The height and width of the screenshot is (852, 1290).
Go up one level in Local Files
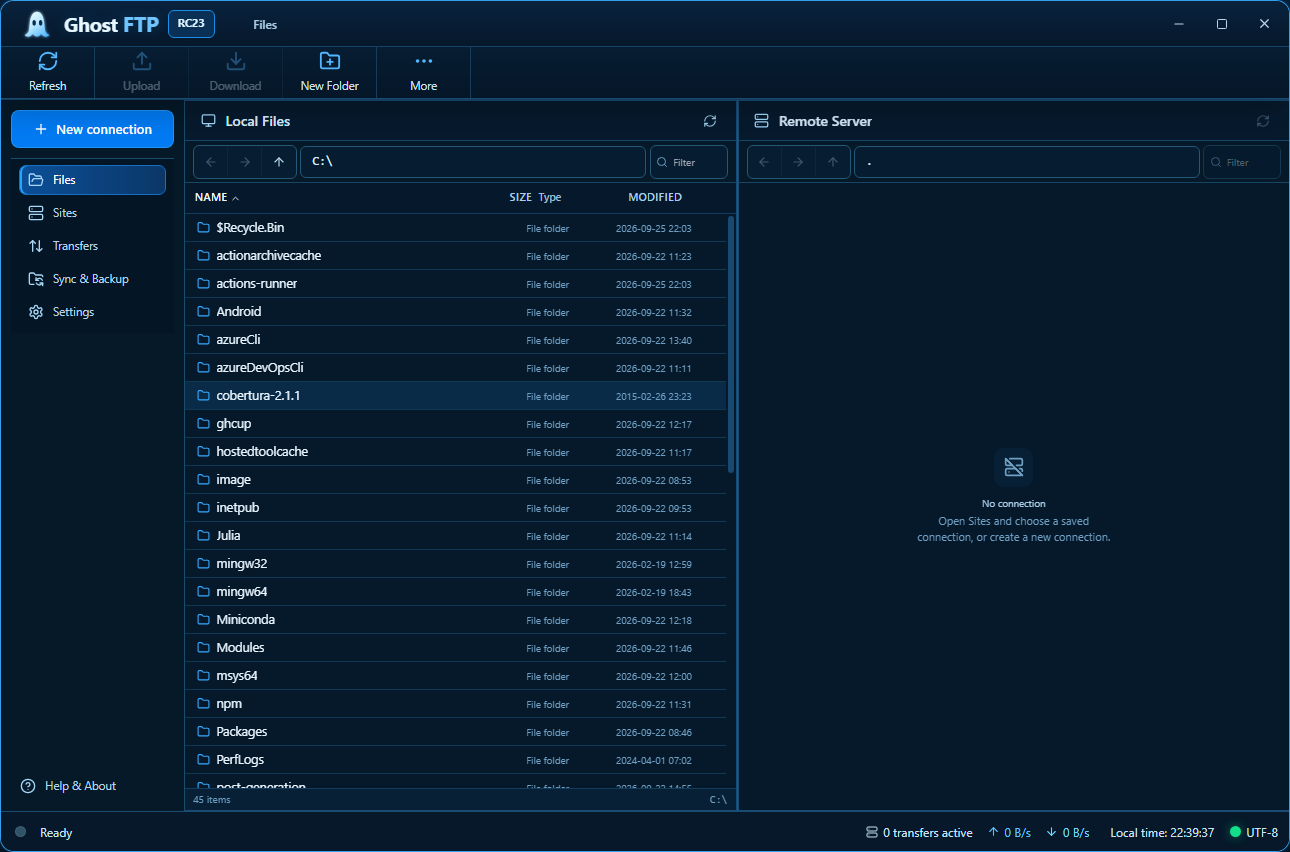279,162
